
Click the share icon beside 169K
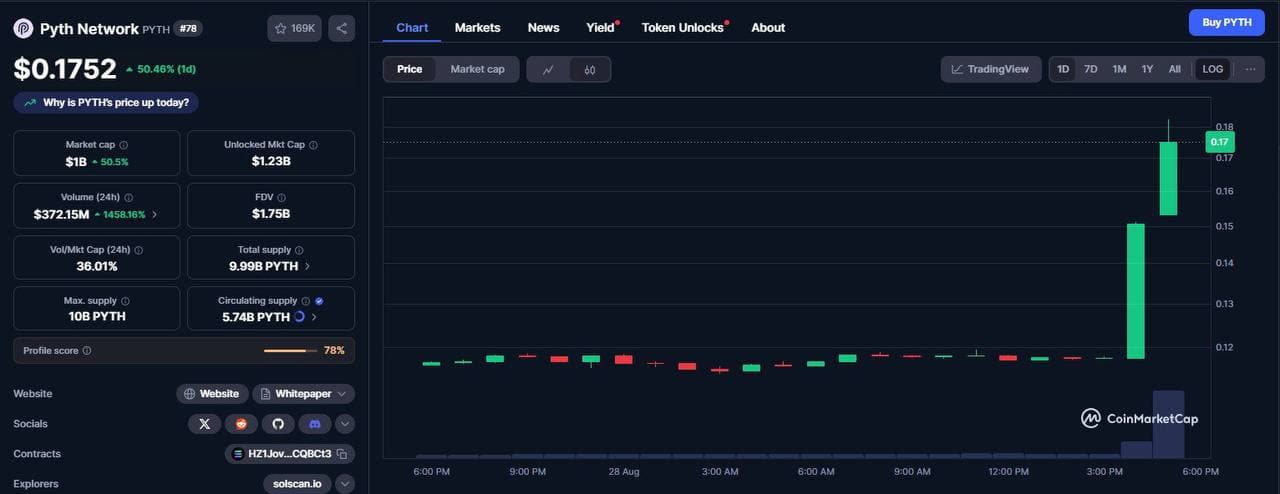click(342, 28)
